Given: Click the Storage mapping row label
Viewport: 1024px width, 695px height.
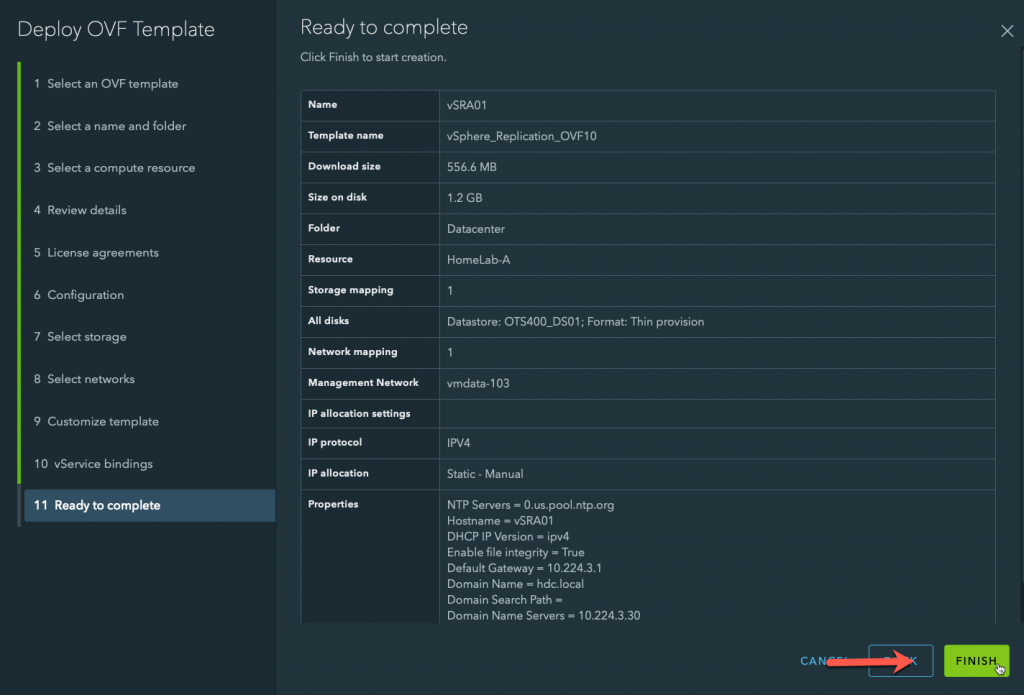Looking at the screenshot, I should (351, 290).
